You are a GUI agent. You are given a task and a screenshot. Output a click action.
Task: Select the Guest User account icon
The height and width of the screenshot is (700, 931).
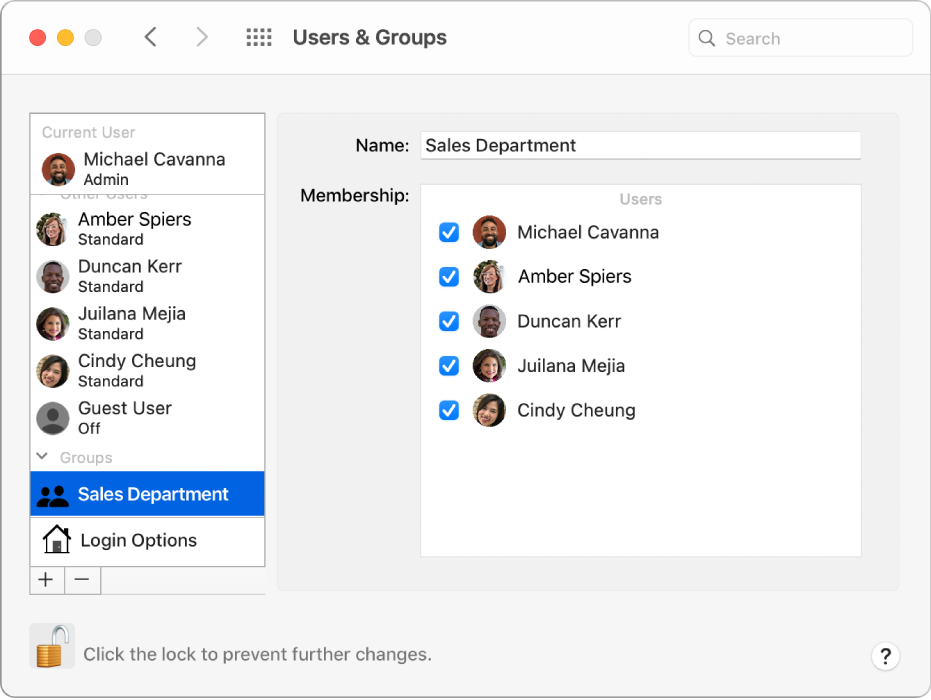tap(52, 418)
